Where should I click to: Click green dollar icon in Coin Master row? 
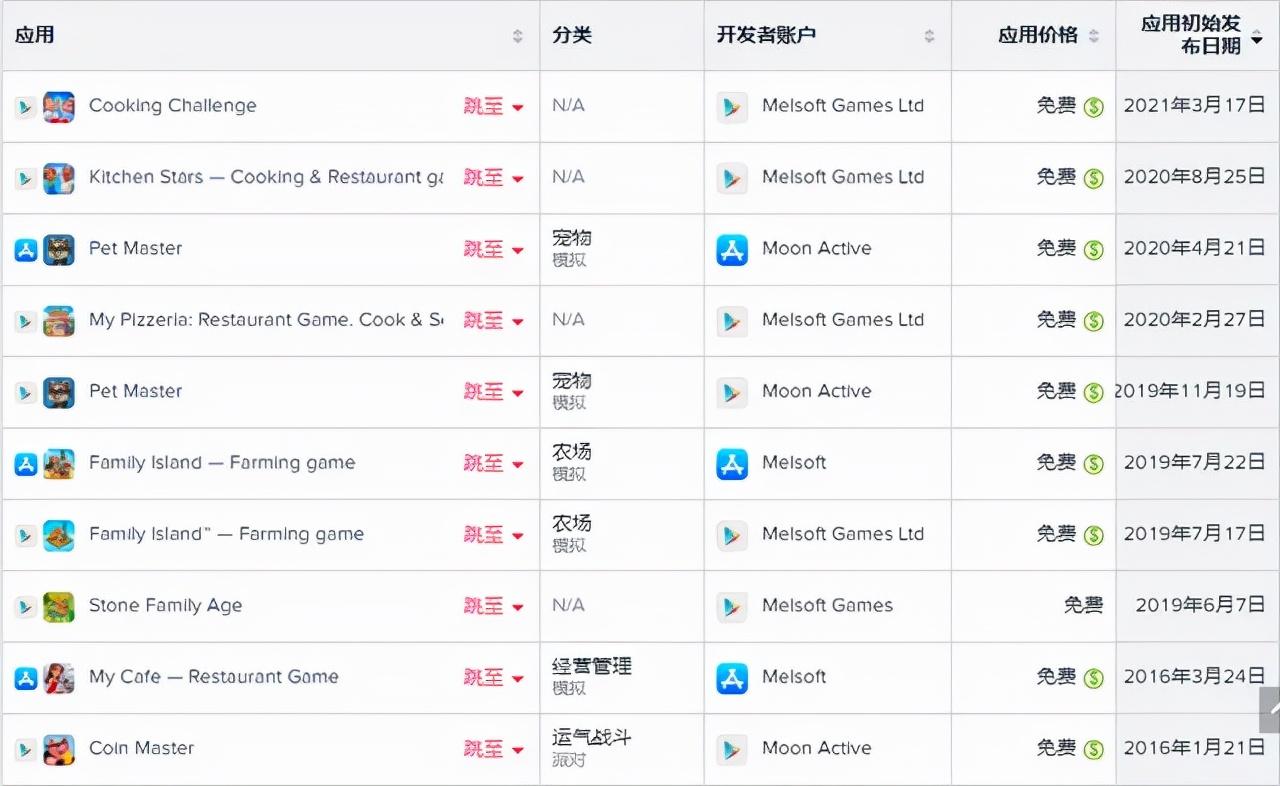tap(1094, 750)
